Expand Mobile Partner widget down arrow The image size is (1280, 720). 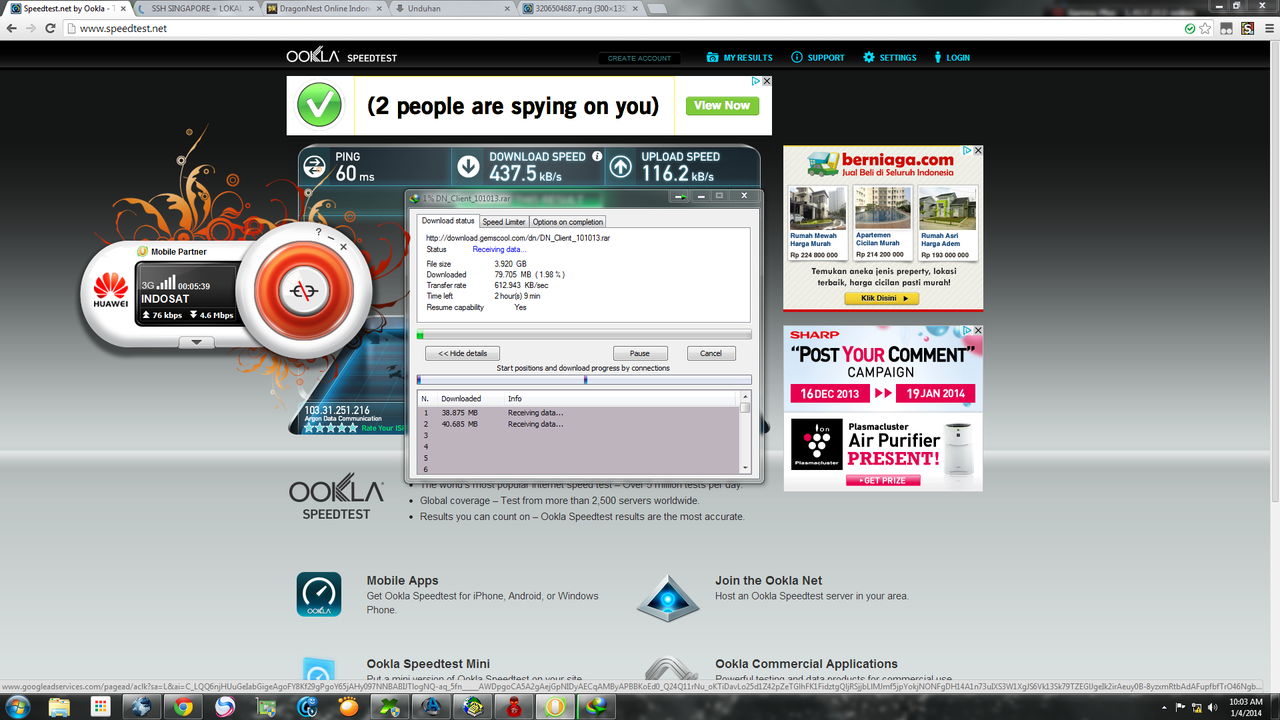tap(196, 342)
